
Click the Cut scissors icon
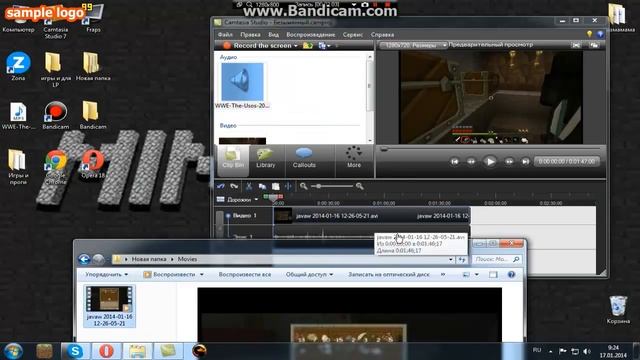click(x=249, y=187)
